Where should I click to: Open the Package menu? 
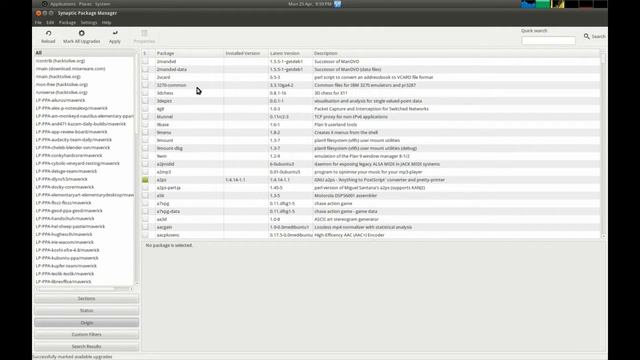pos(67,22)
